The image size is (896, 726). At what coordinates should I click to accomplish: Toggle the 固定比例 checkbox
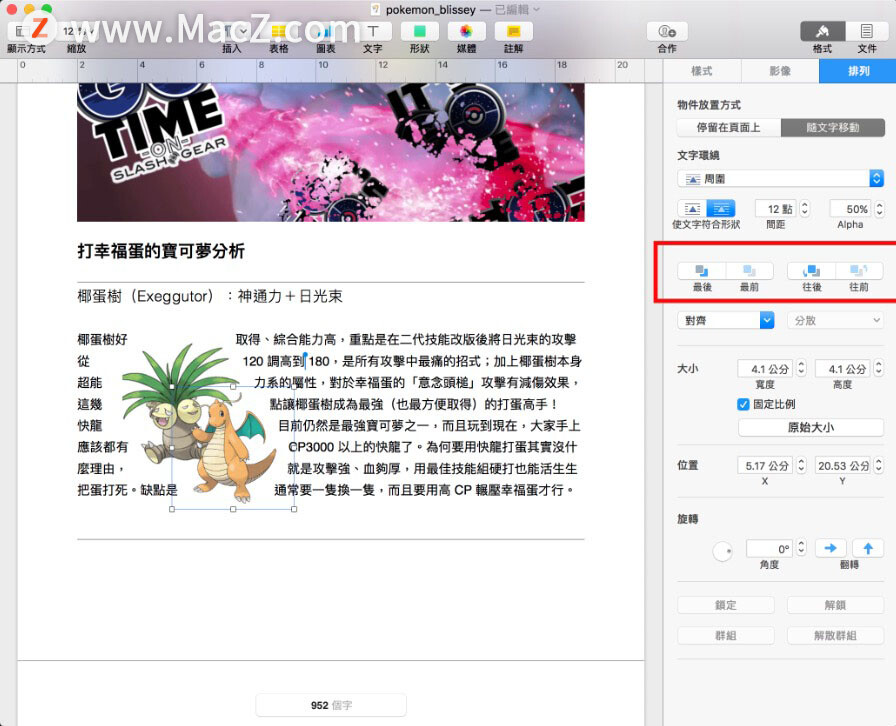pos(743,404)
